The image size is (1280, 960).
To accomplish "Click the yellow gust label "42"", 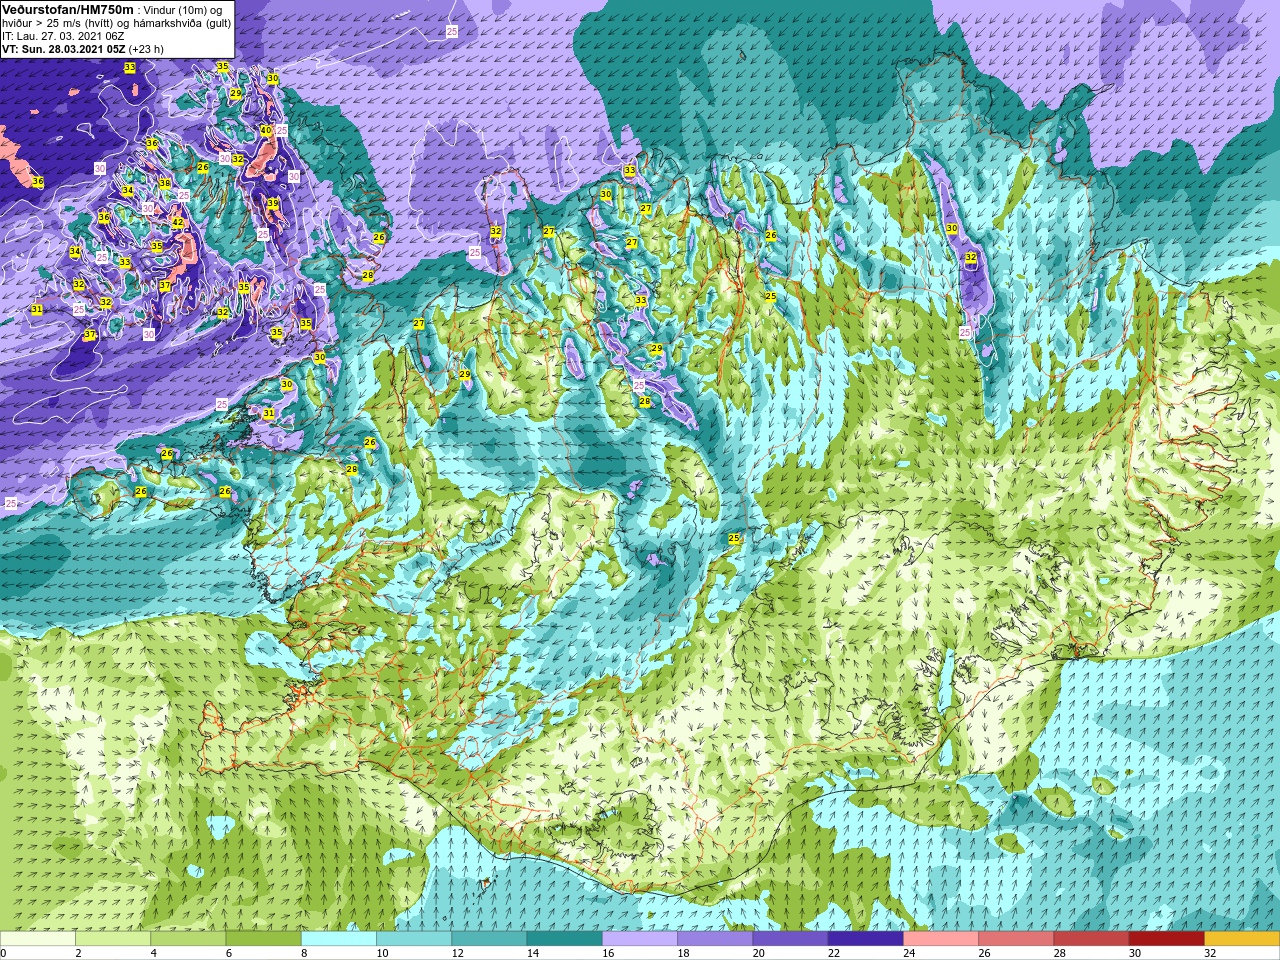I will coord(178,222).
